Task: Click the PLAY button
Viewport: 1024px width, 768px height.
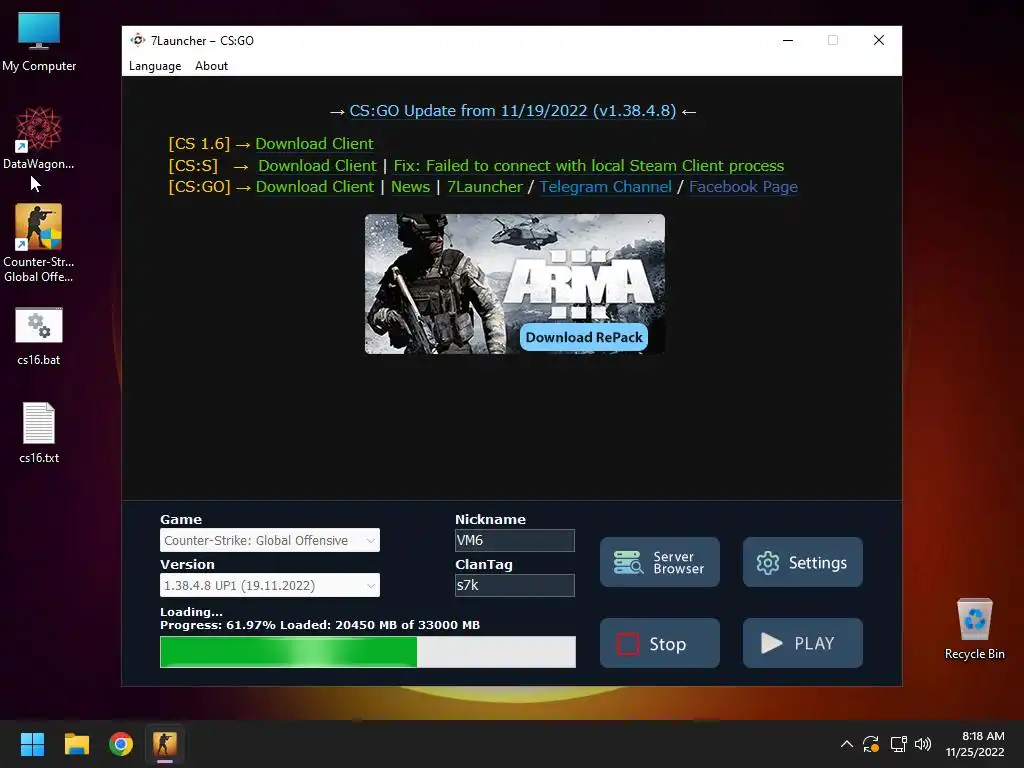Action: pyautogui.click(x=803, y=643)
